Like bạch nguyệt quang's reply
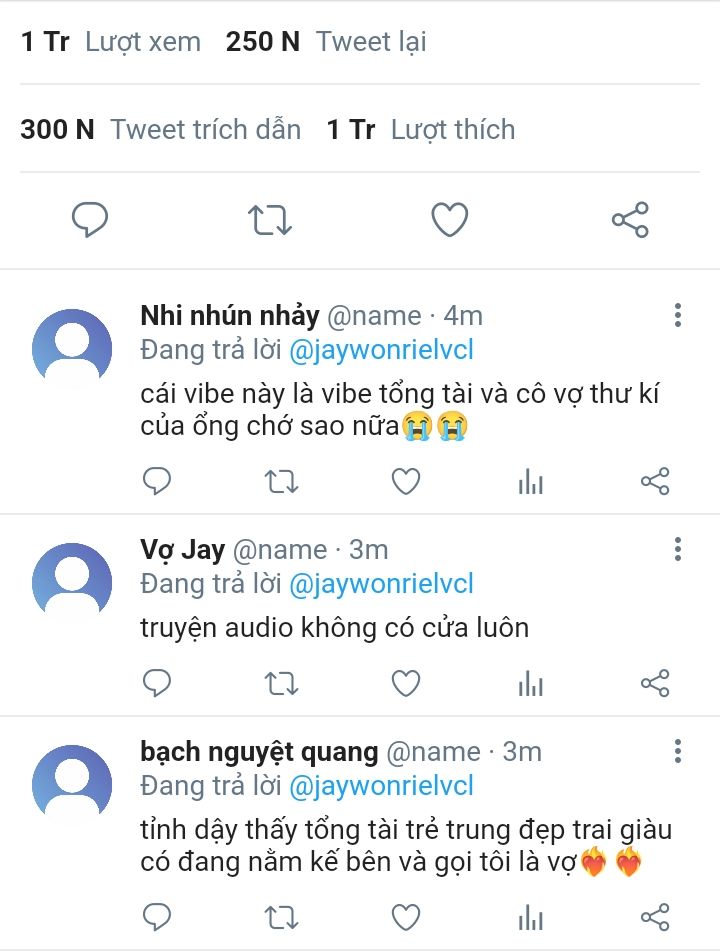Image resolution: width=720 pixels, height=952 pixels. click(405, 917)
